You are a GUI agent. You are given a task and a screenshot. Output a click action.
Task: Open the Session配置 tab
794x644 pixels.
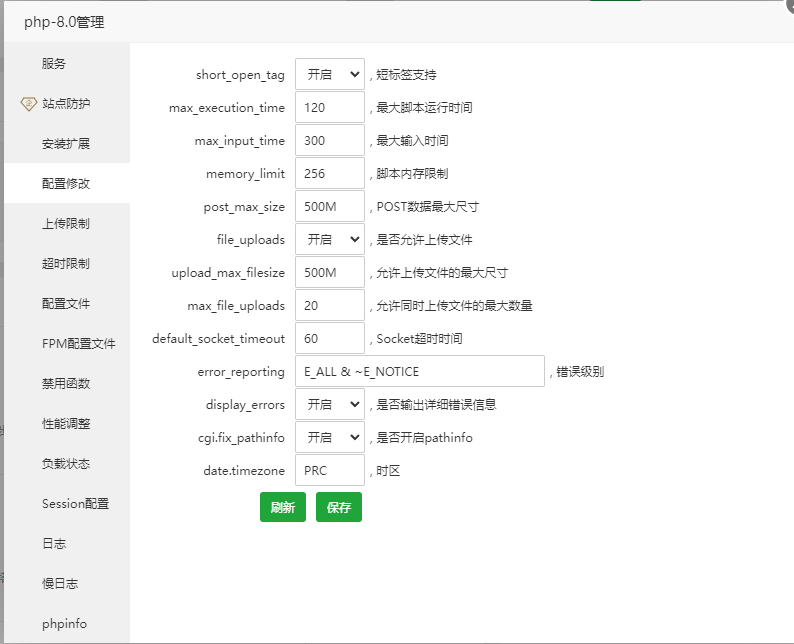[75, 504]
